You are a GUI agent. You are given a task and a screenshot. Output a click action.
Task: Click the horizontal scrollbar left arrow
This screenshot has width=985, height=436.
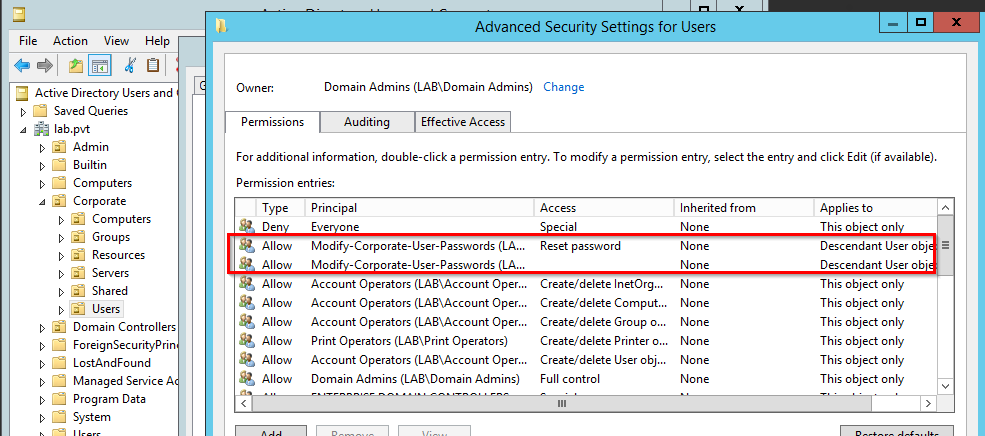point(244,403)
